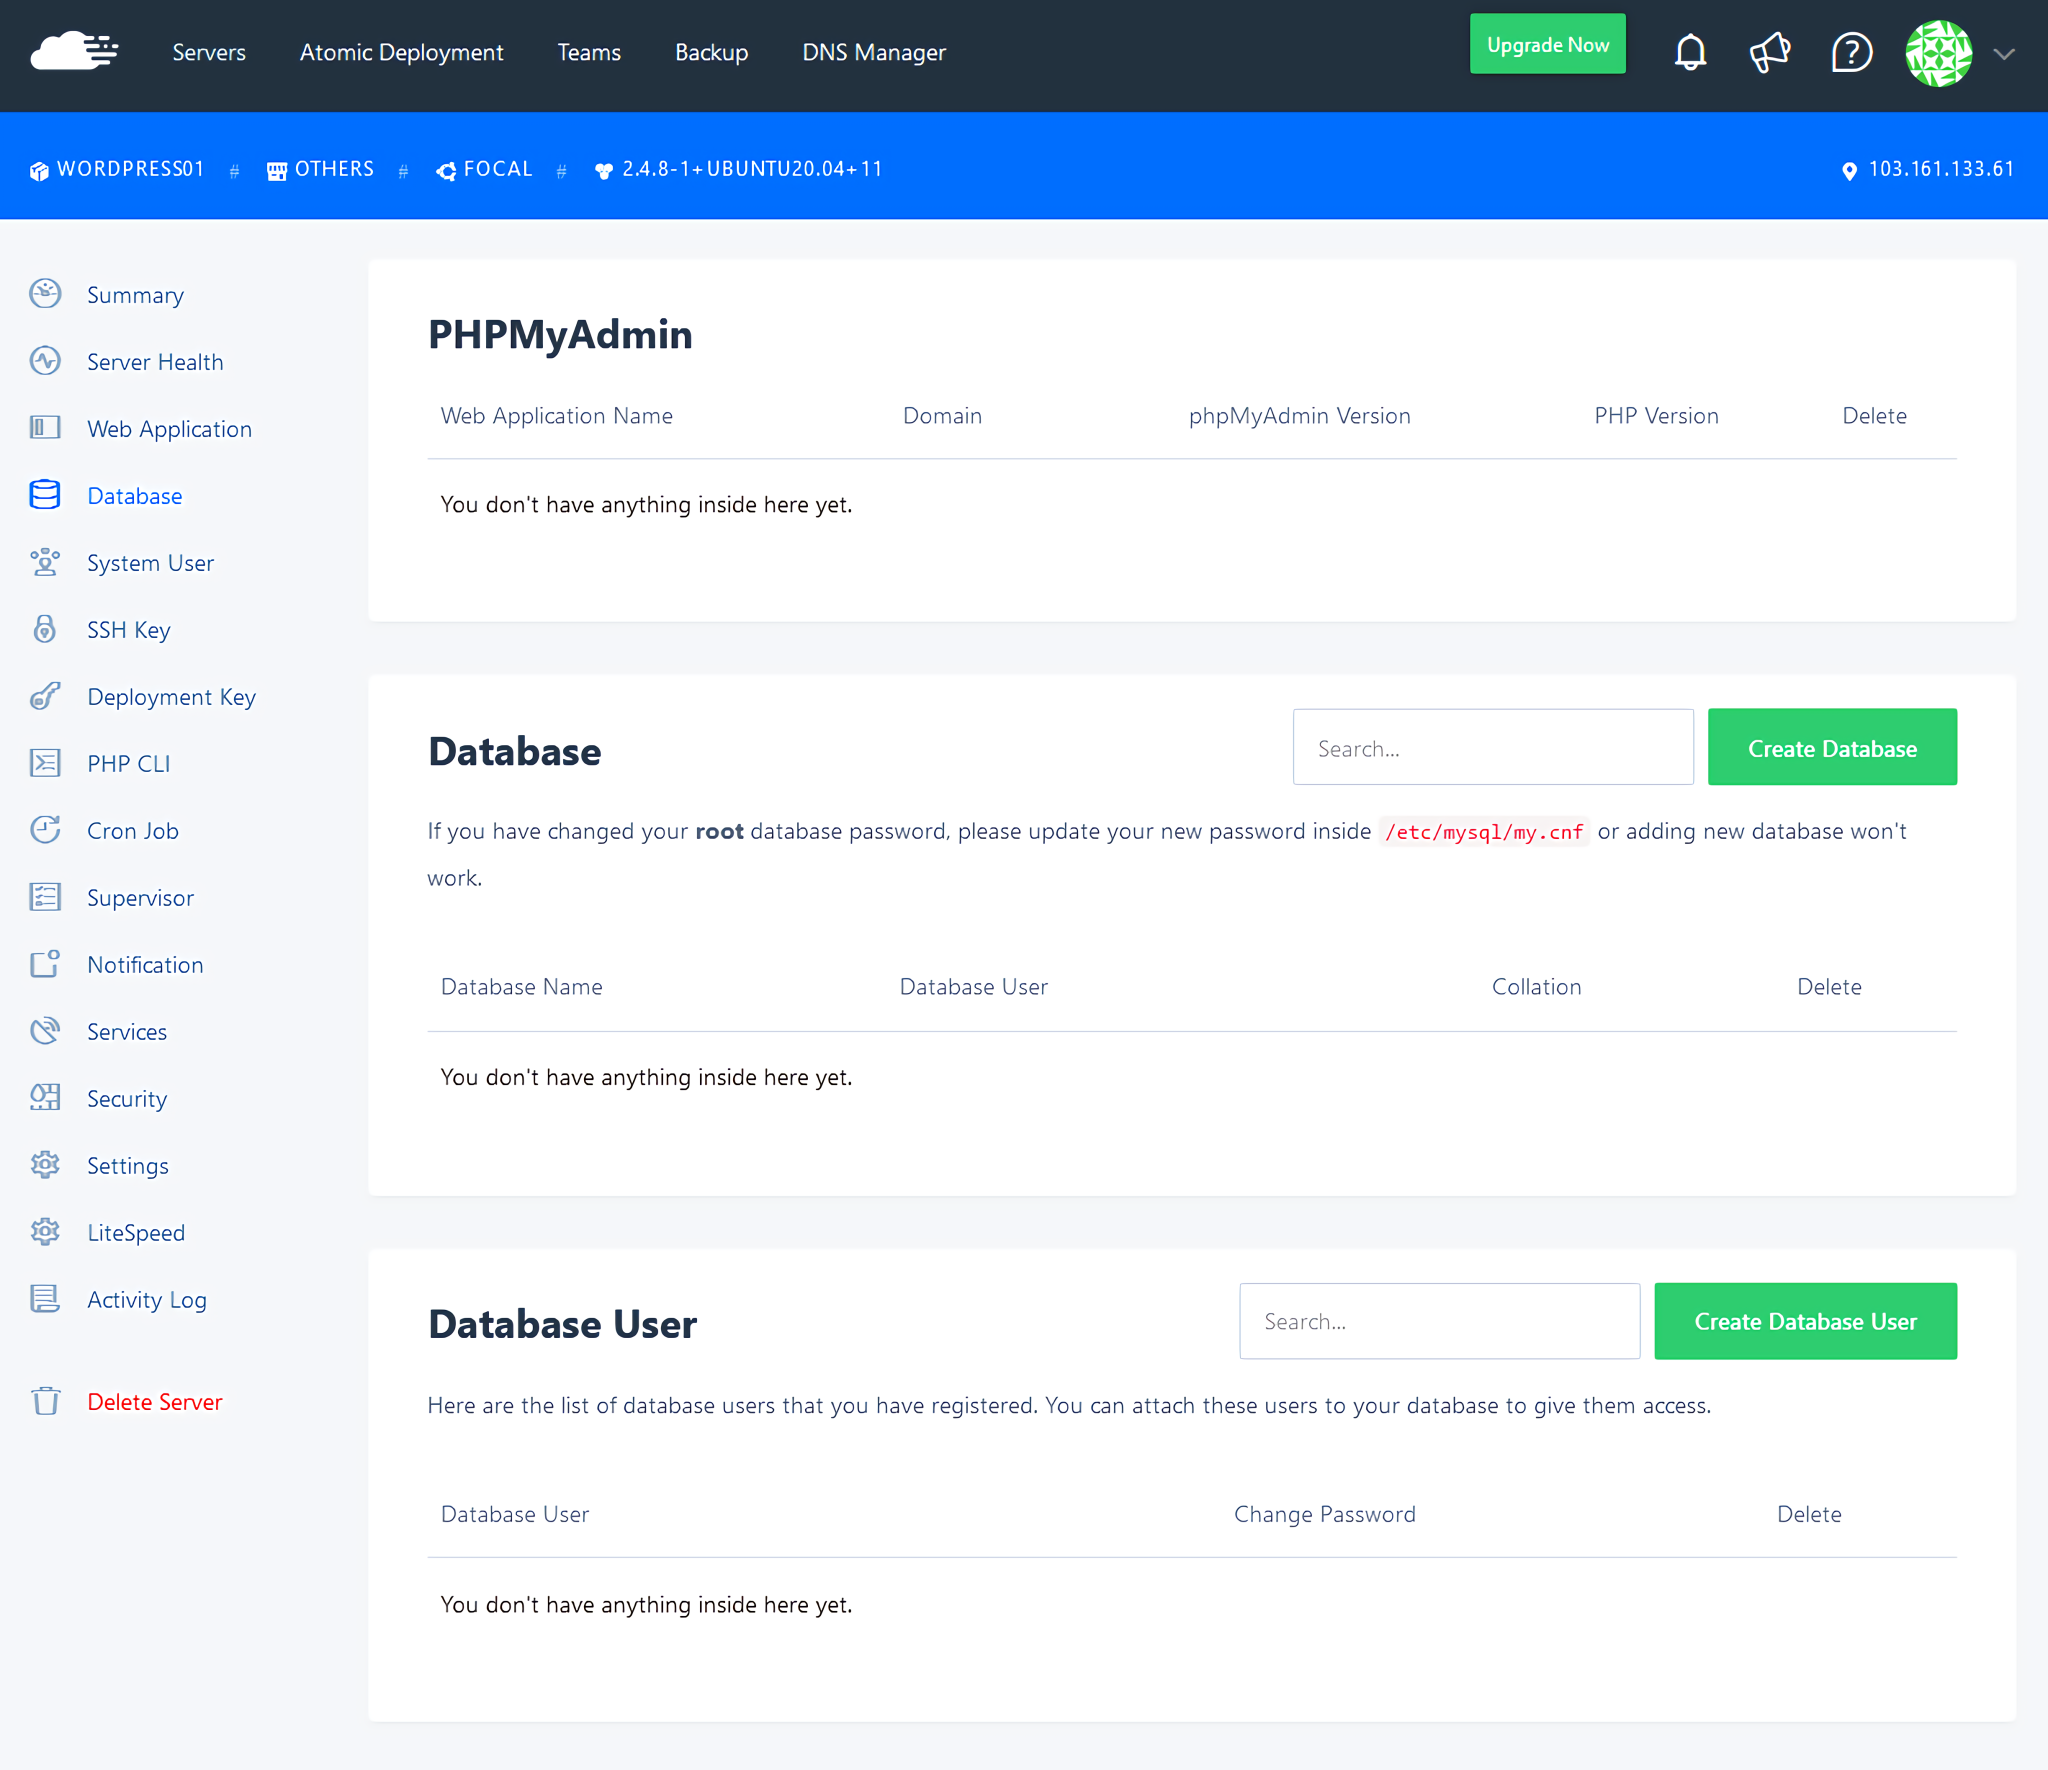
Task: Click the Database search field
Action: 1492,747
